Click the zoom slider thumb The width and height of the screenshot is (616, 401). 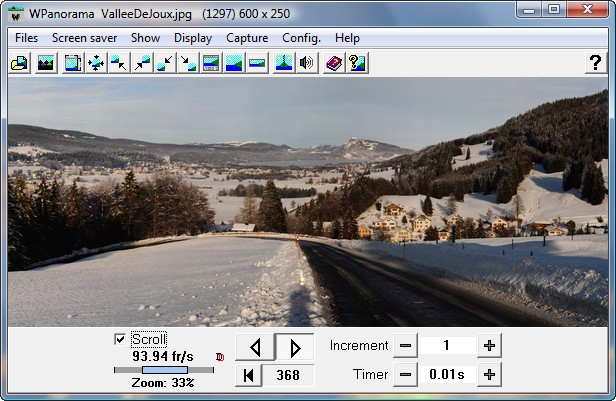[x=165, y=370]
